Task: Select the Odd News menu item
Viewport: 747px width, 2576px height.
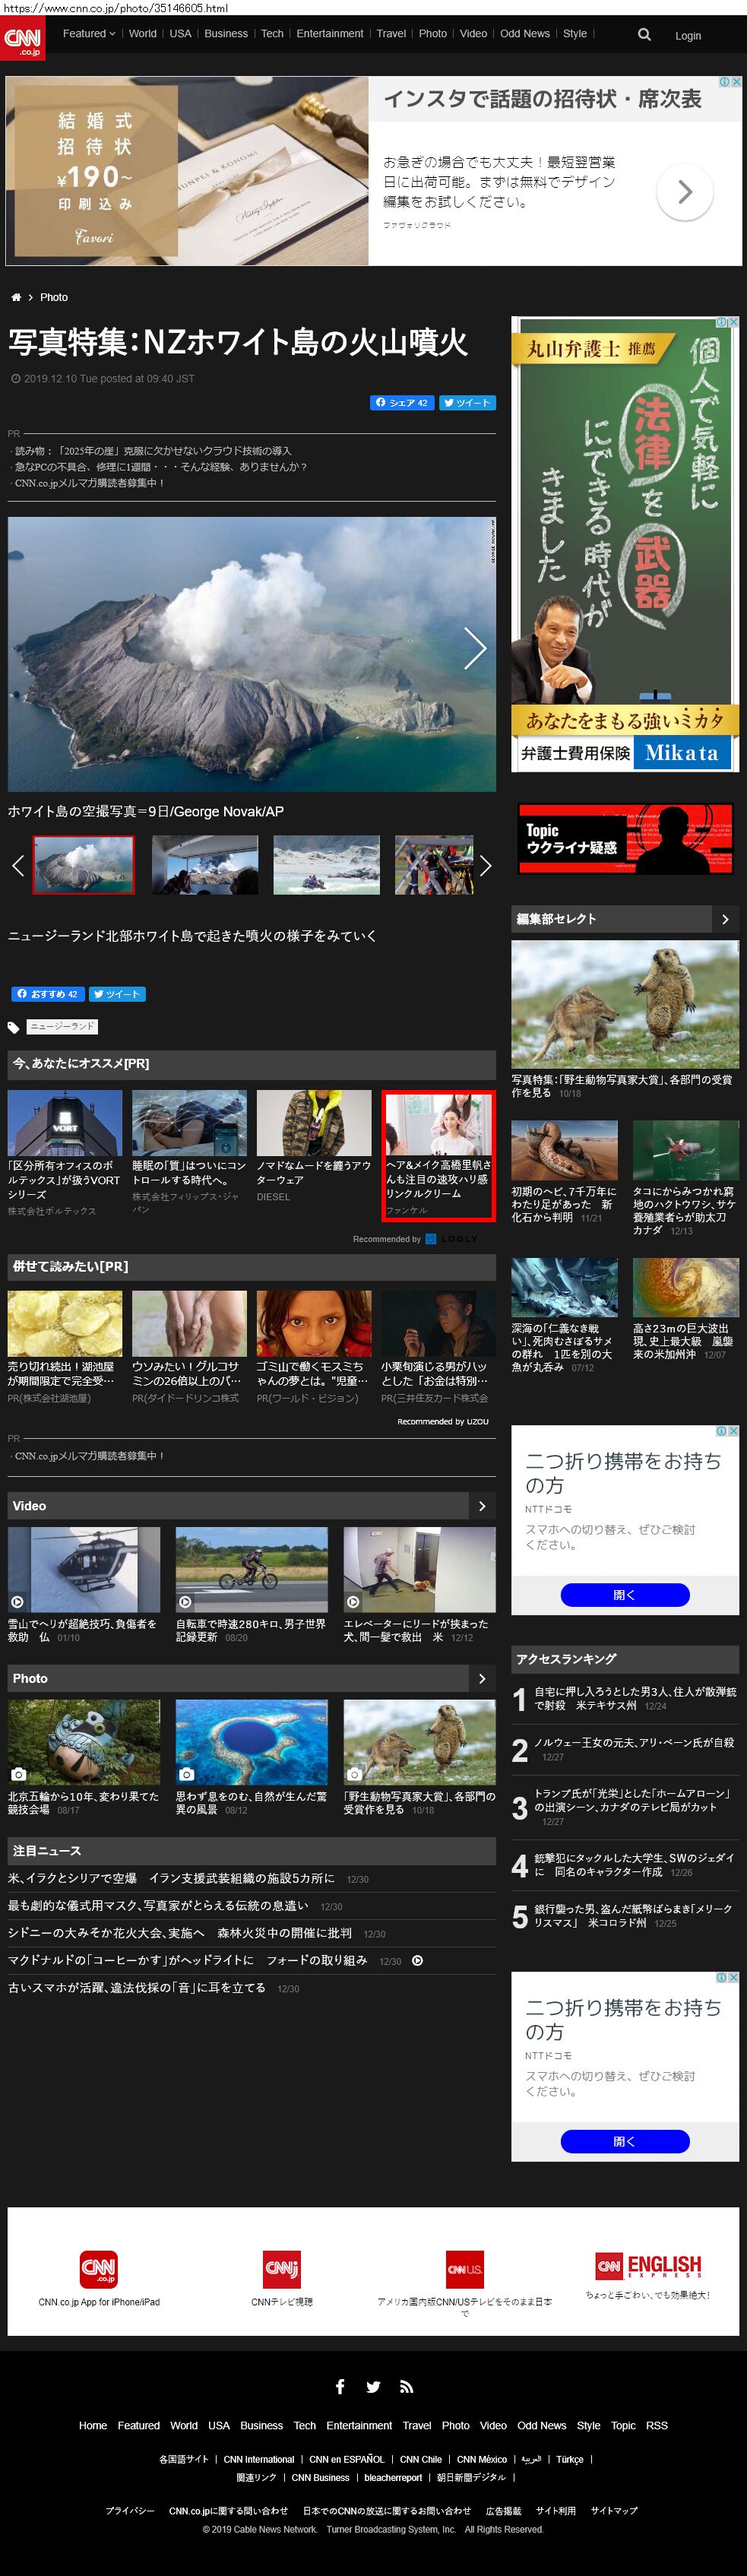Action: coord(524,34)
